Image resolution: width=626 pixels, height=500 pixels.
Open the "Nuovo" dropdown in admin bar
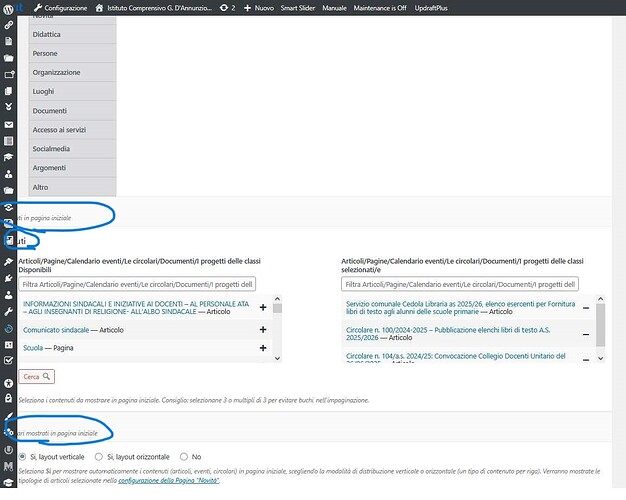pyautogui.click(x=258, y=7)
